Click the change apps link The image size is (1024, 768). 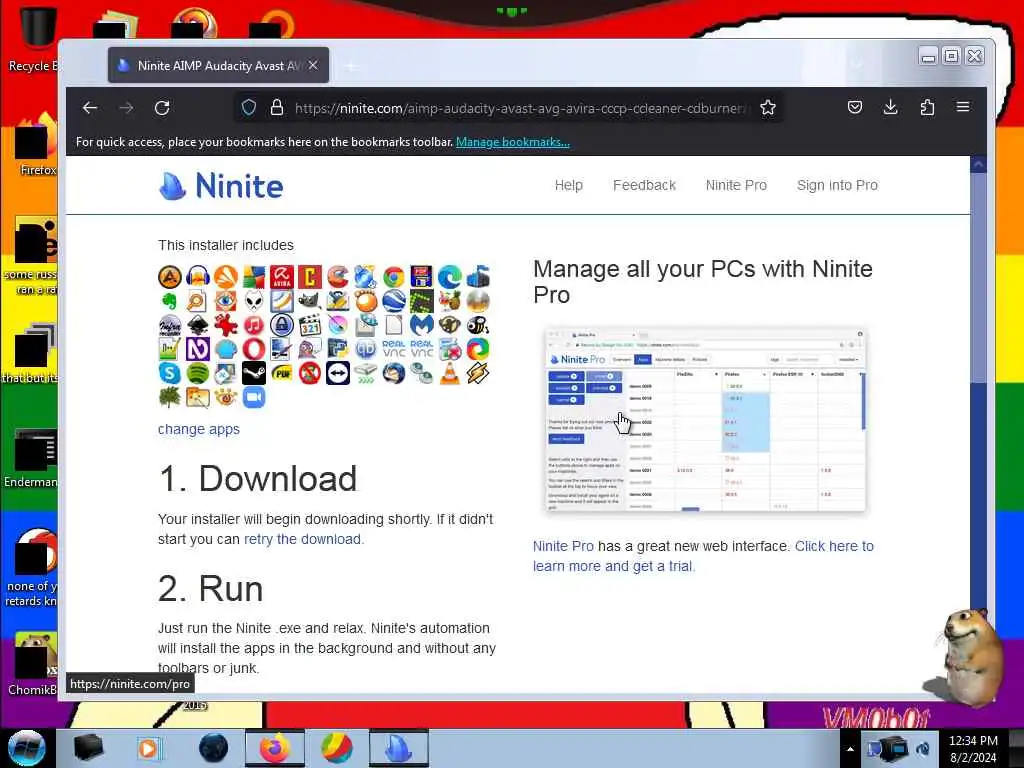click(x=199, y=429)
